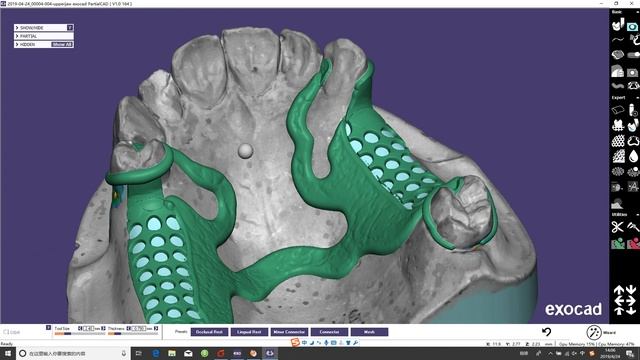Open the caliper measuring utility

click(633, 227)
